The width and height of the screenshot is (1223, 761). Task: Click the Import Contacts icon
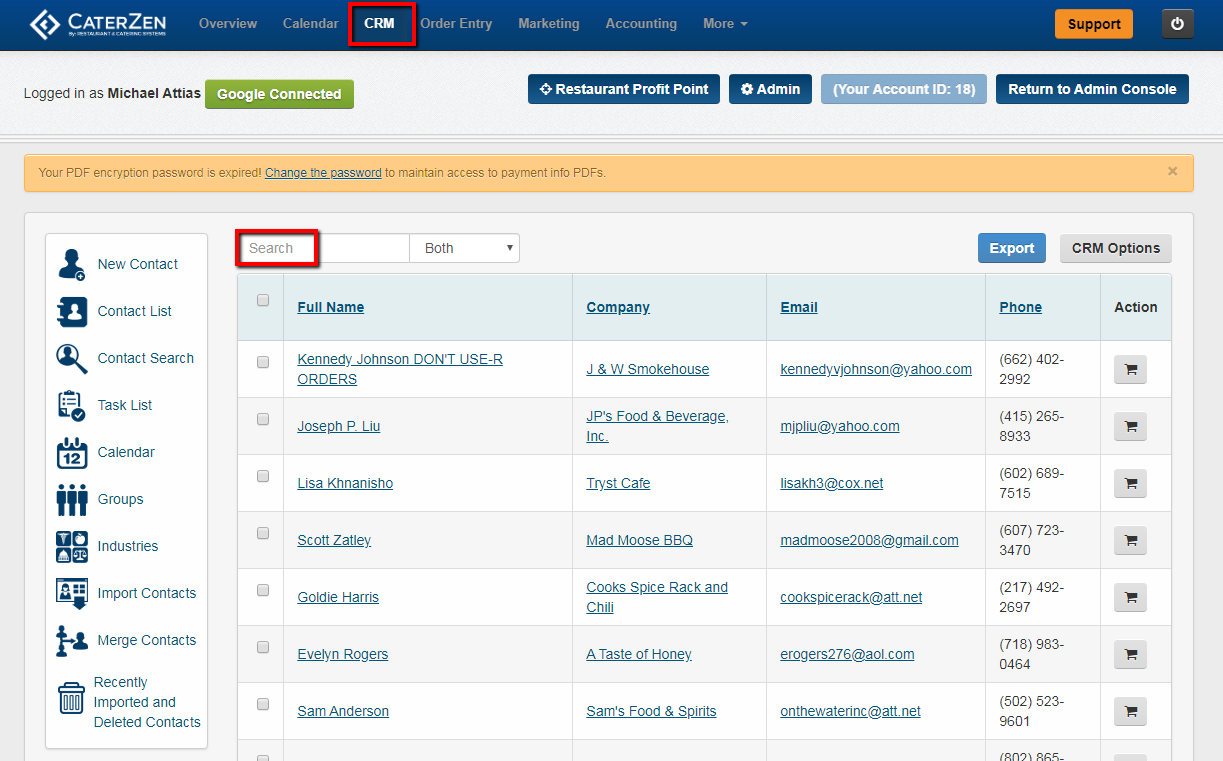coord(72,593)
